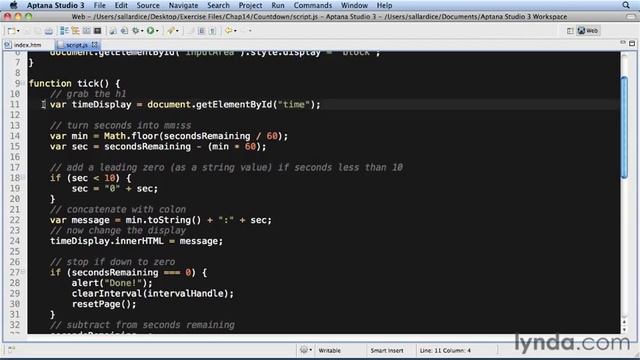Click the yellow pencil toolbar icon

[x=171, y=31]
